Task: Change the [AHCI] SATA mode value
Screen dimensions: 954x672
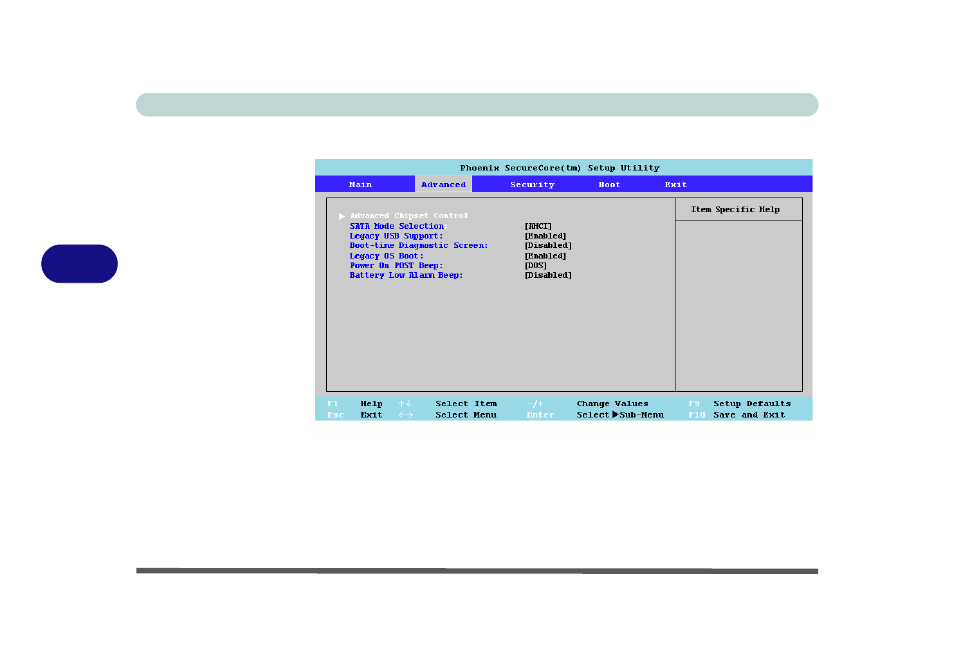Action: [538, 226]
